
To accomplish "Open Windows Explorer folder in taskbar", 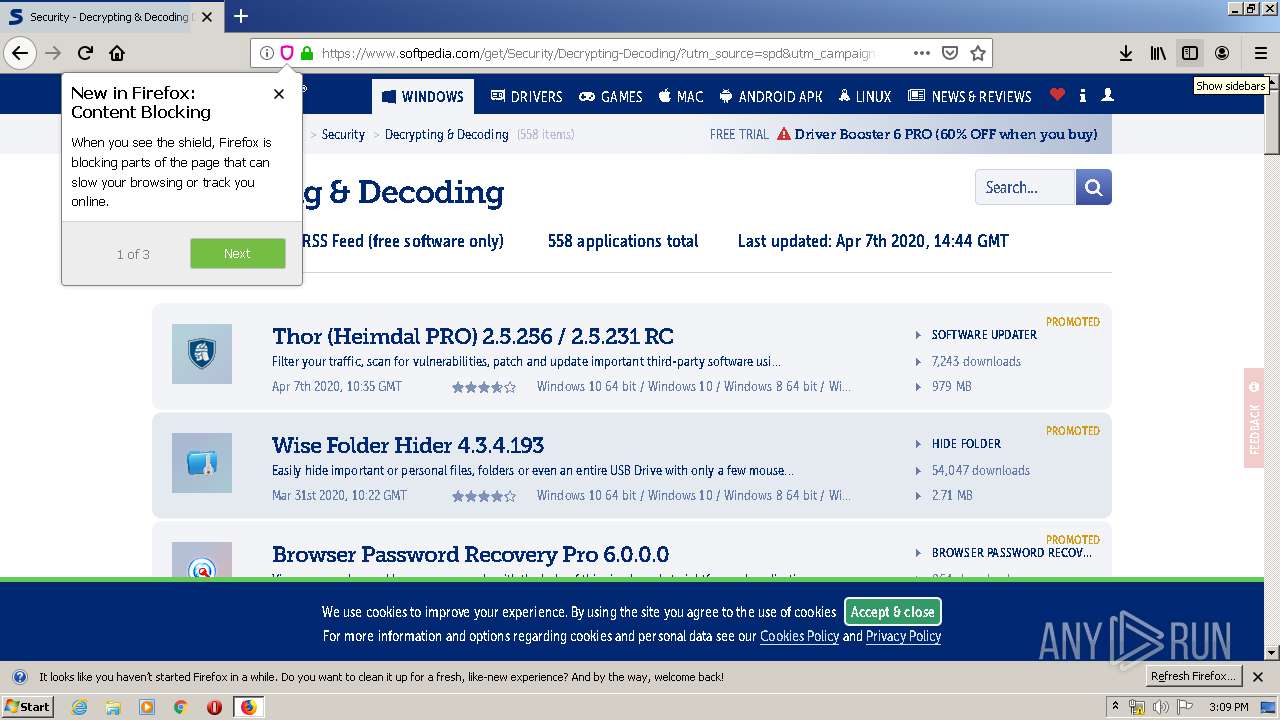I will pyautogui.click(x=113, y=707).
